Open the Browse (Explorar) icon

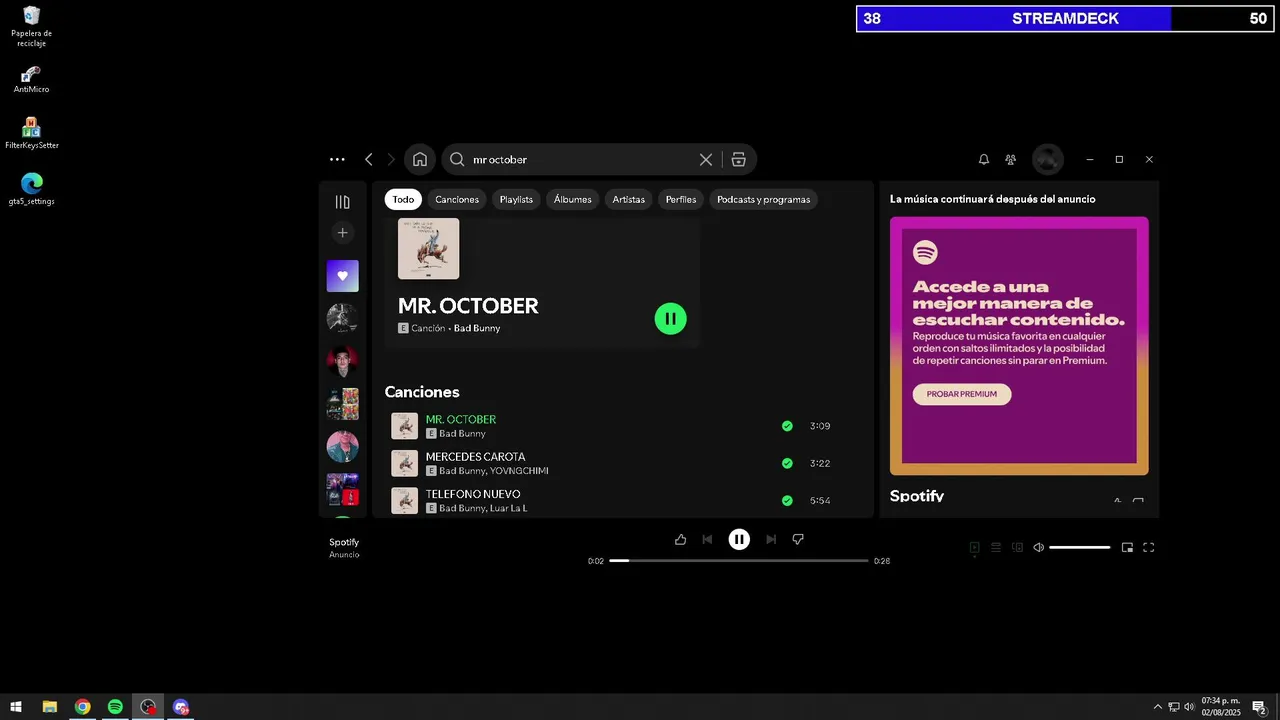738,159
